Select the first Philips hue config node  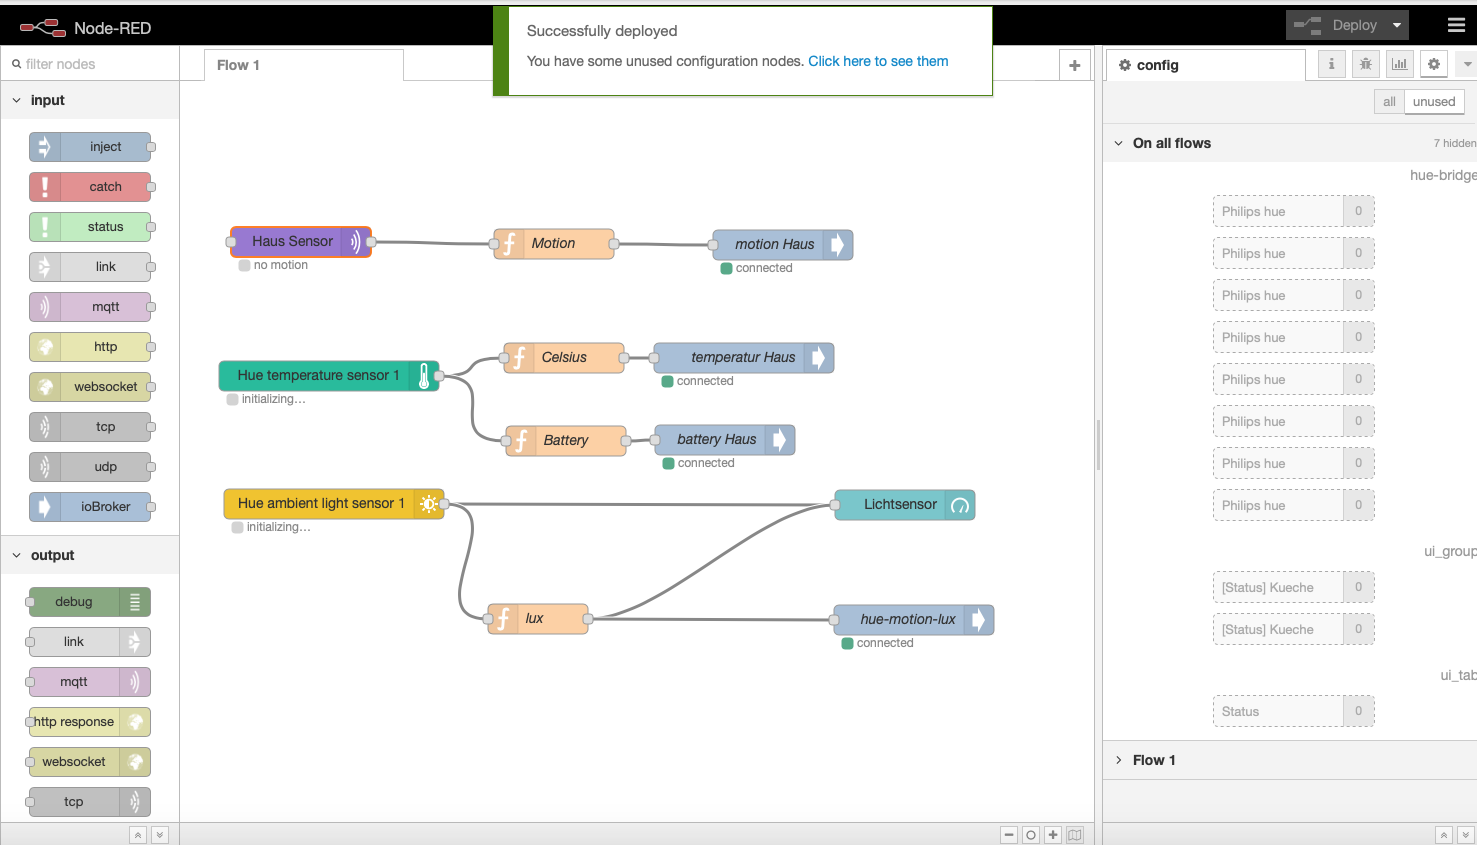pos(1293,211)
